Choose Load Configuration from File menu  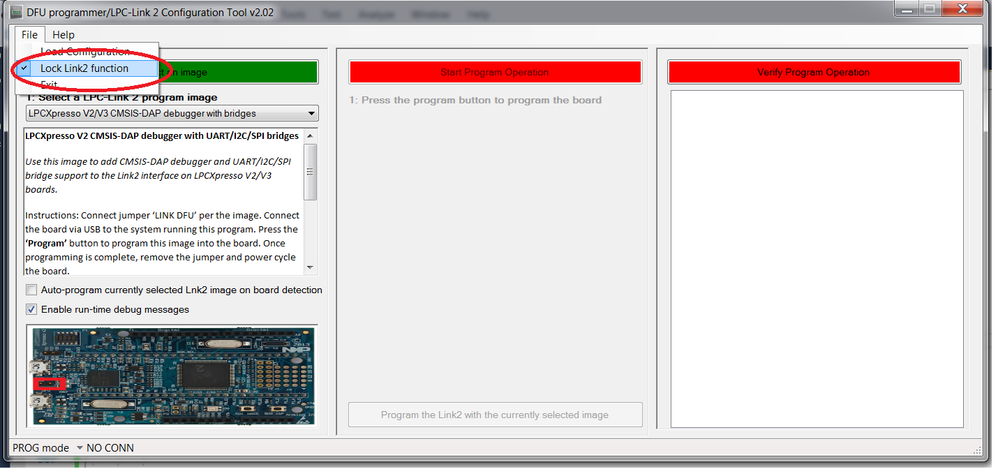[x=85, y=52]
